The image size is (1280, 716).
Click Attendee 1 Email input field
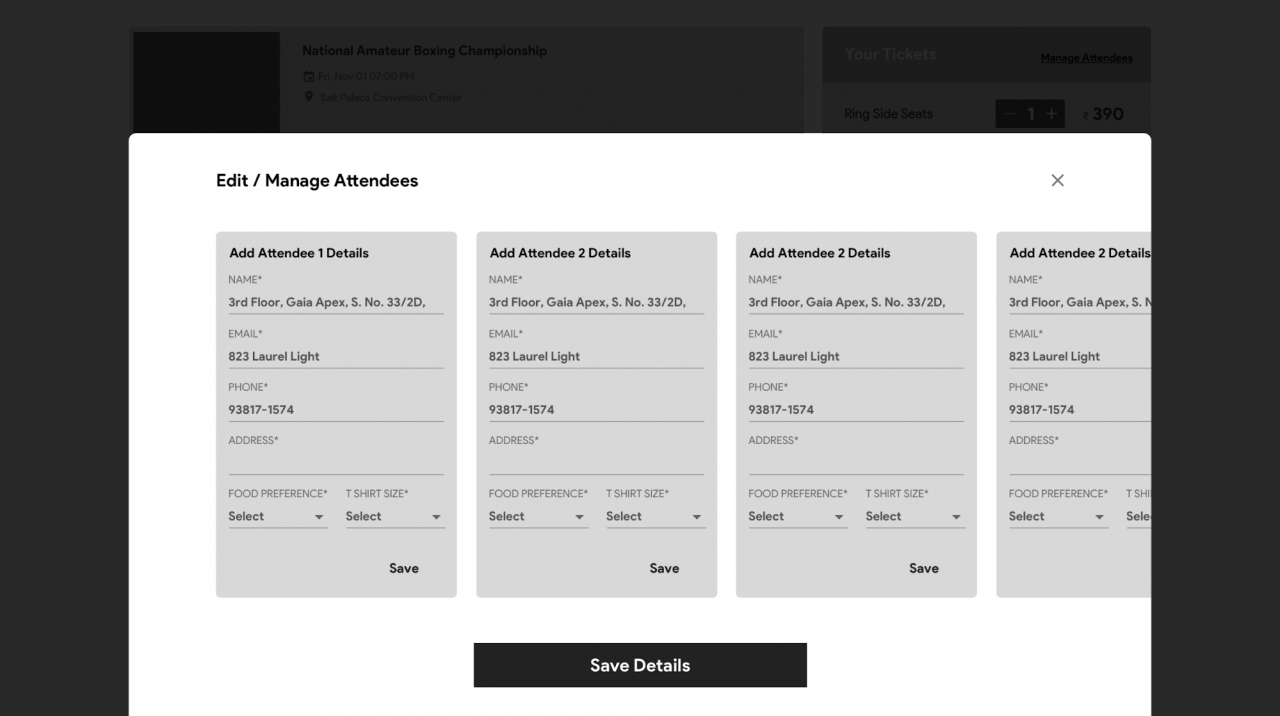coord(335,356)
